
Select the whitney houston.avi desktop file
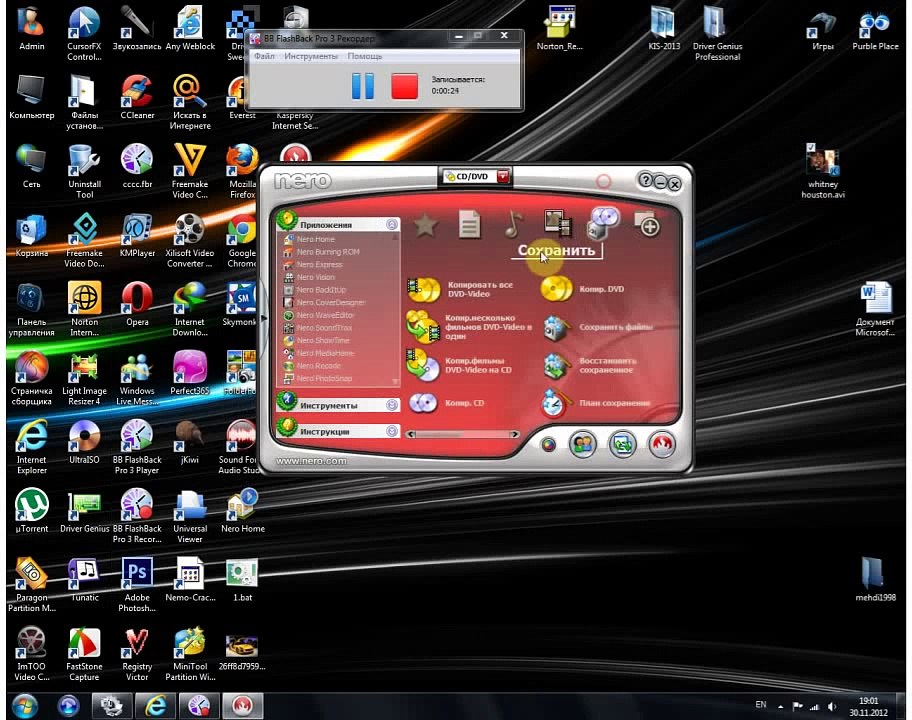tap(822, 171)
